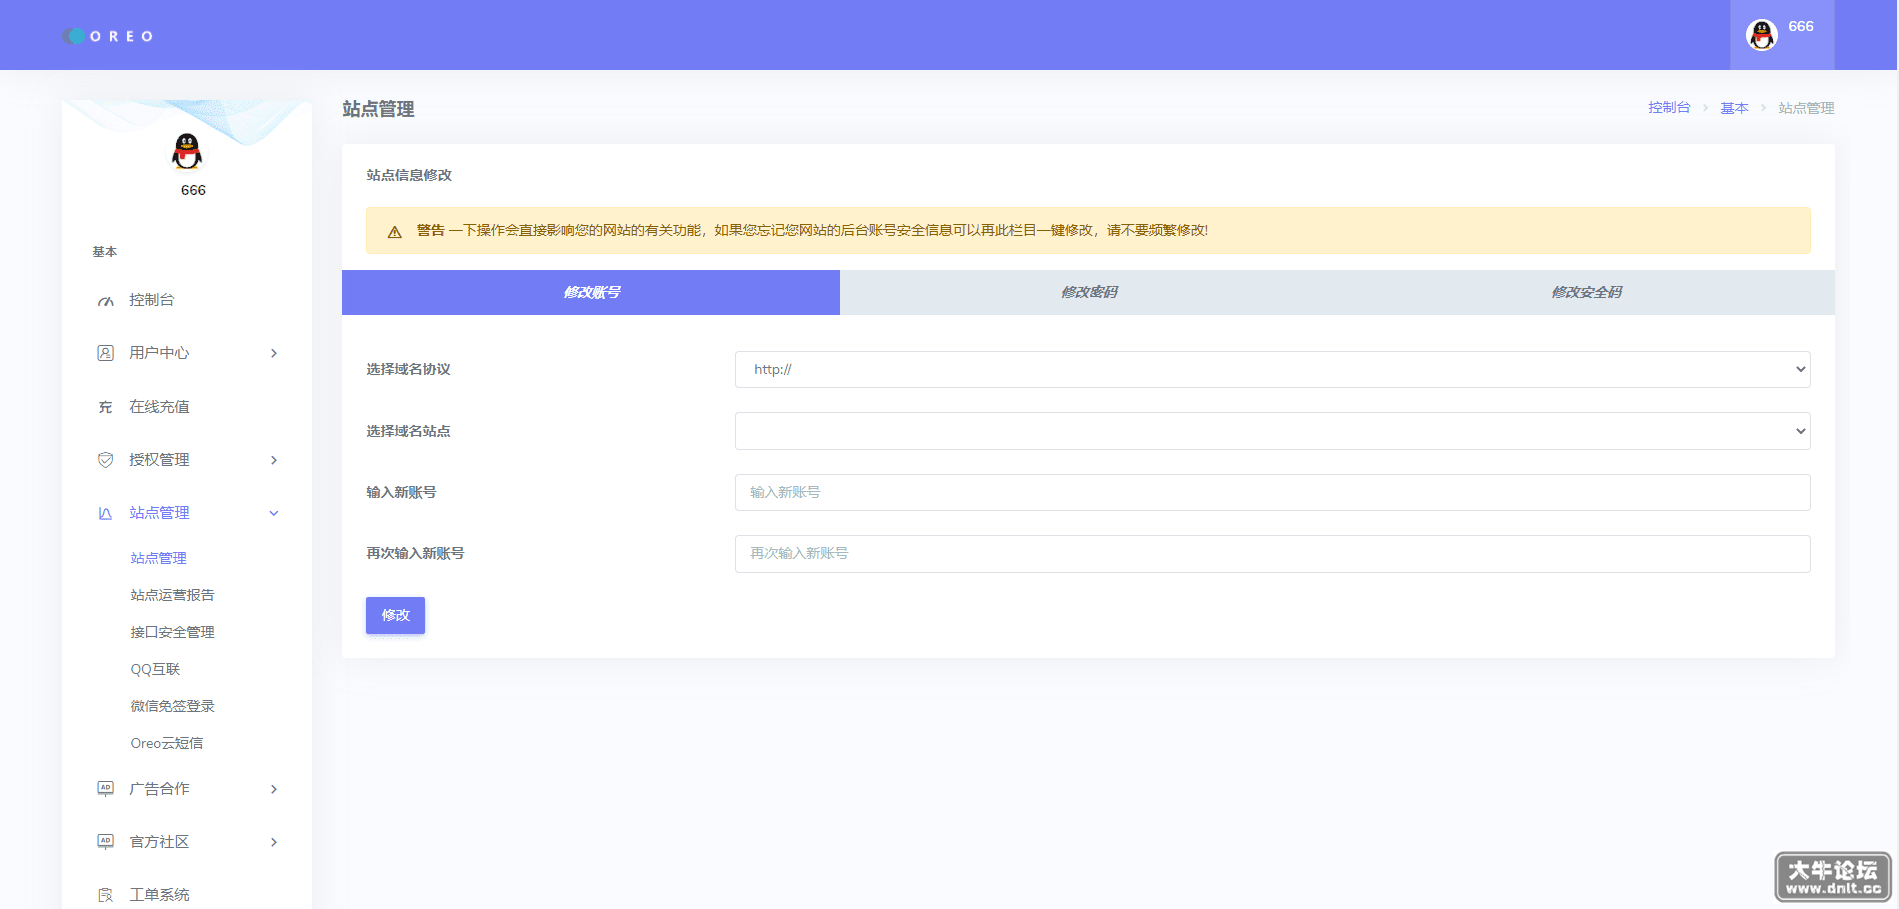This screenshot has height=909, width=1899.
Task: Click the 控制台 dashboard gauge icon
Action: [105, 301]
